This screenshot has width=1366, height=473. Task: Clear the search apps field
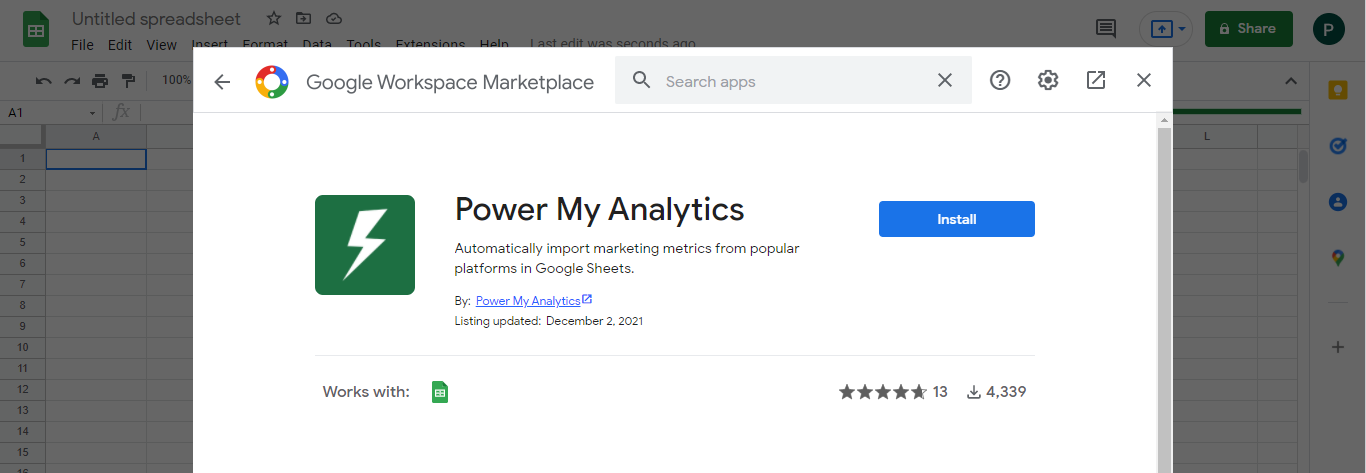(x=944, y=81)
